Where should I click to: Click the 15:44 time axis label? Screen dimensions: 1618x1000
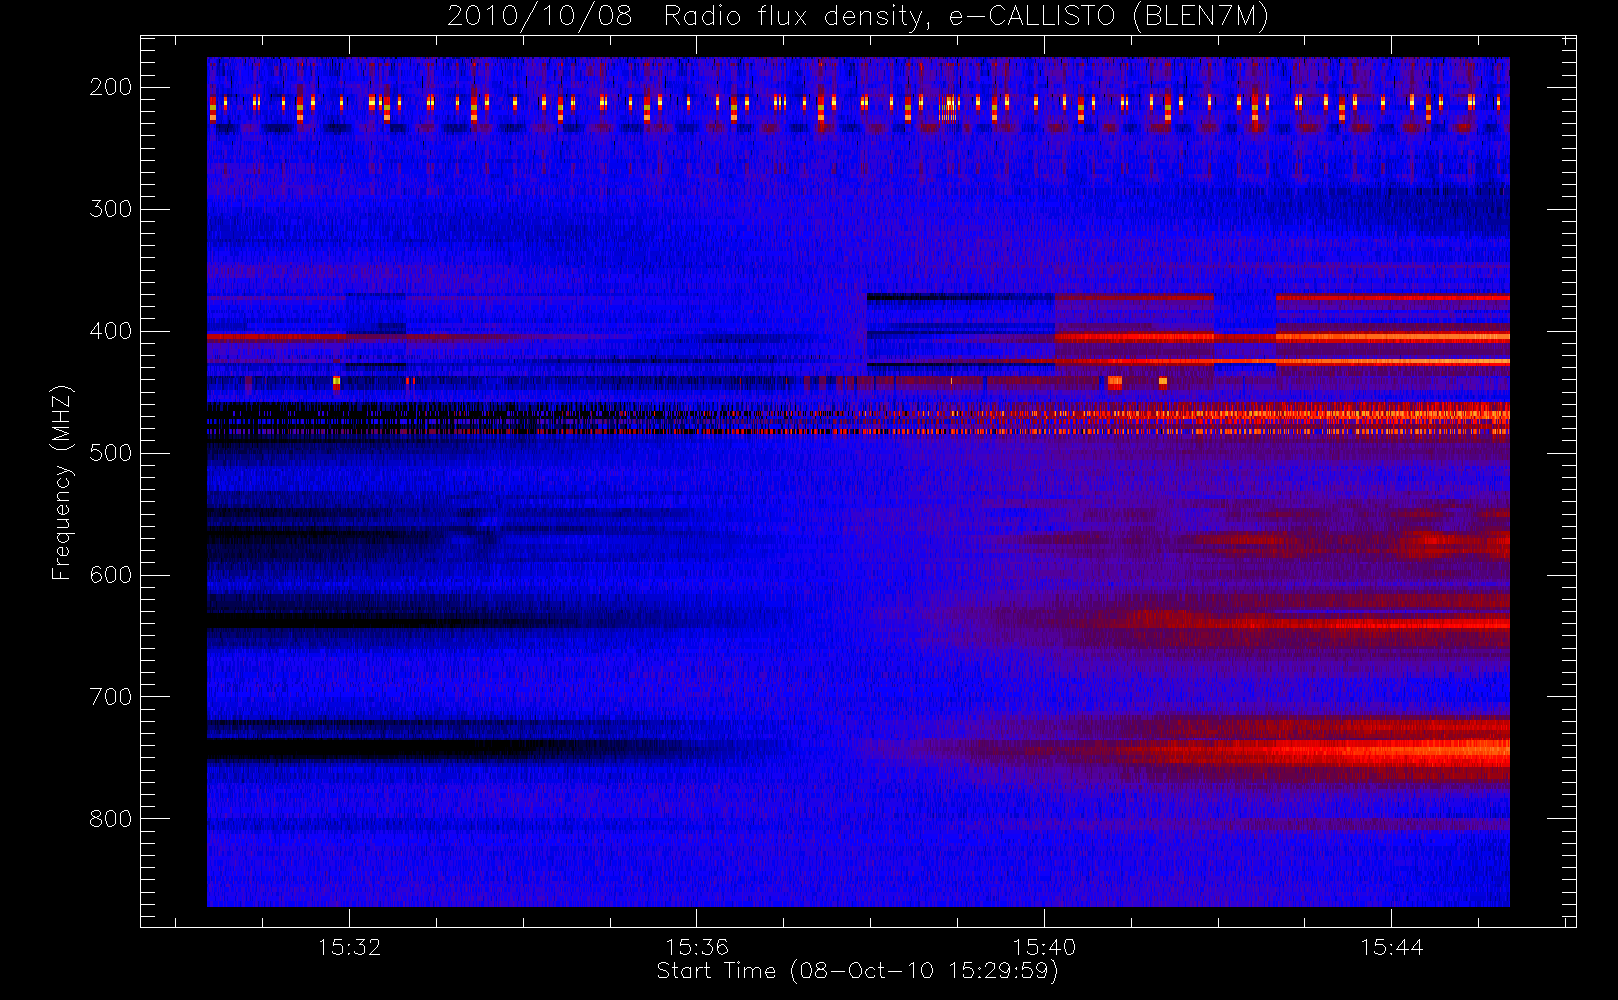pos(1391,947)
